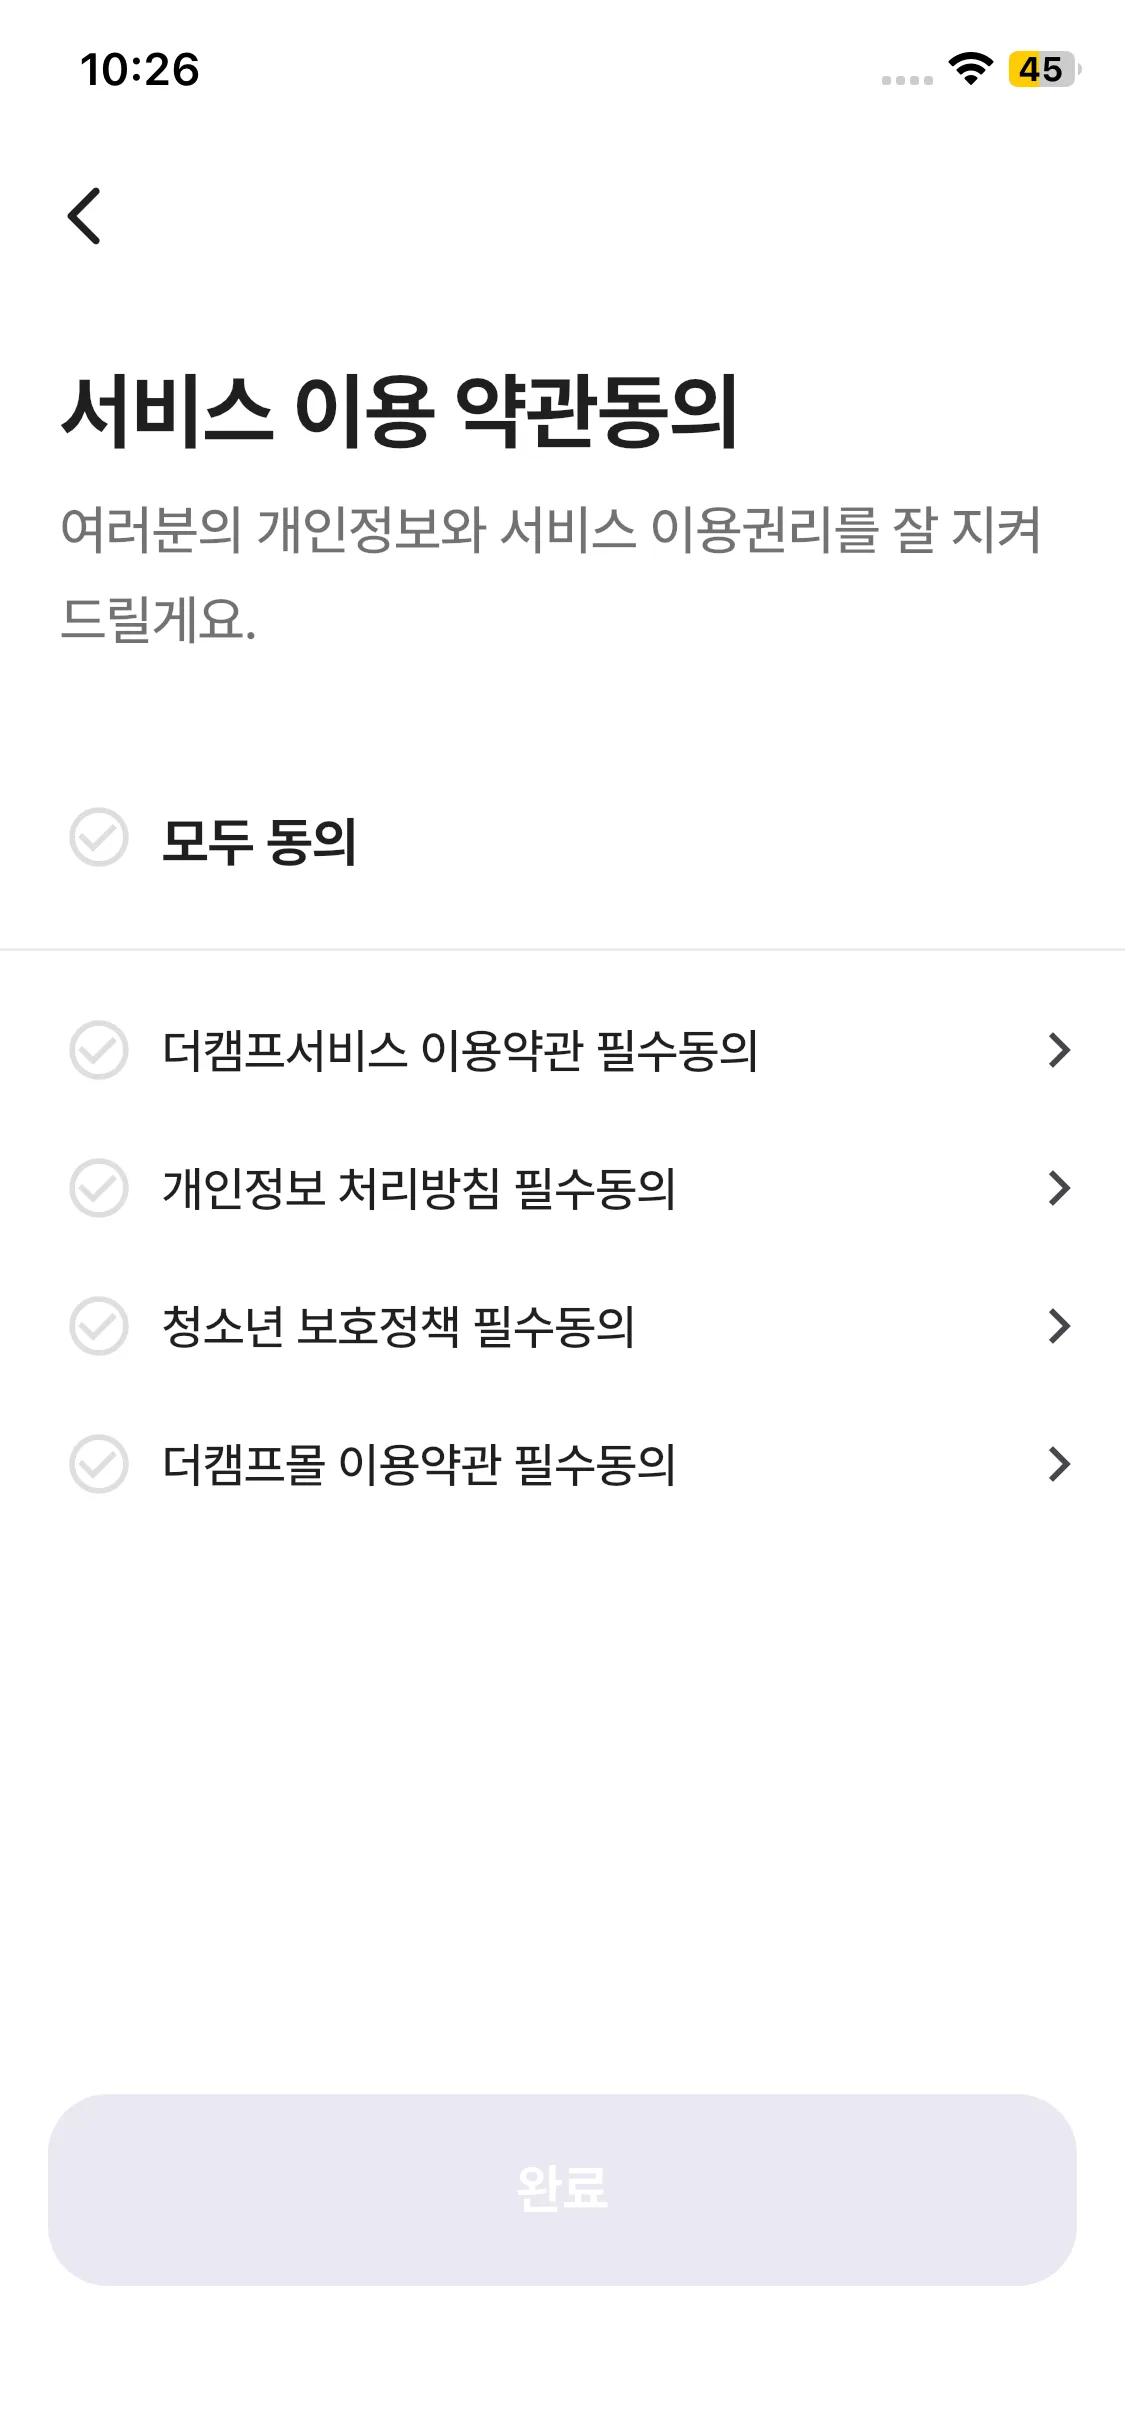Image resolution: width=1125 pixels, height=2436 pixels.
Task: Open 더캠프몰 이용약관 필수동의 text
Action: [419, 1464]
